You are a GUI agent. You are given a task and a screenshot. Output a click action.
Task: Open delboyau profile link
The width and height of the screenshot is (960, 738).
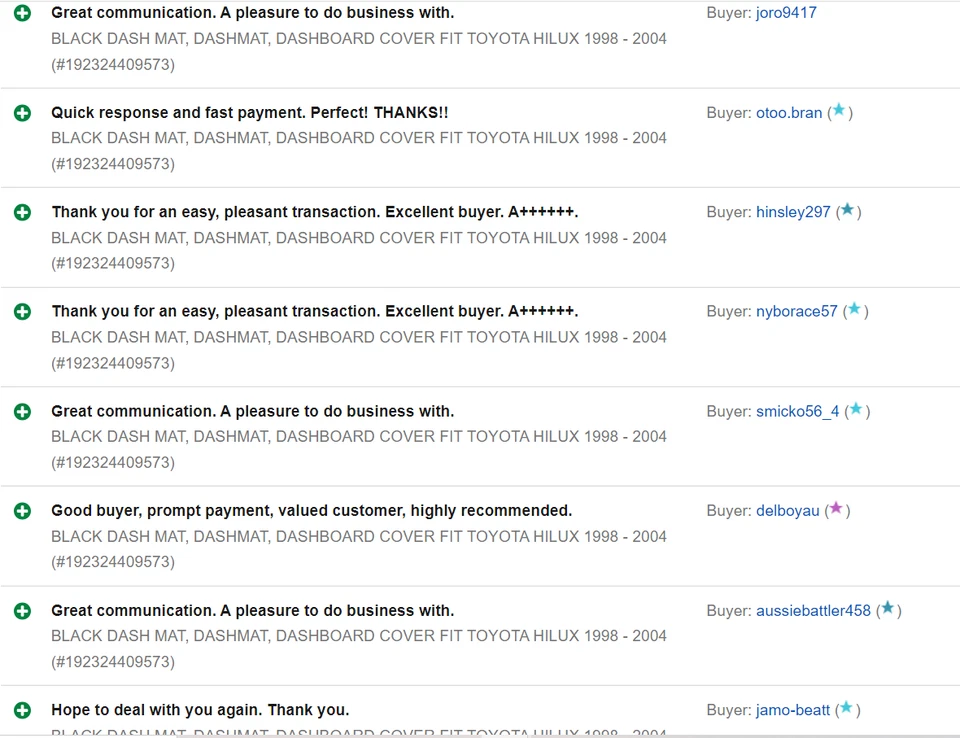(x=787, y=511)
